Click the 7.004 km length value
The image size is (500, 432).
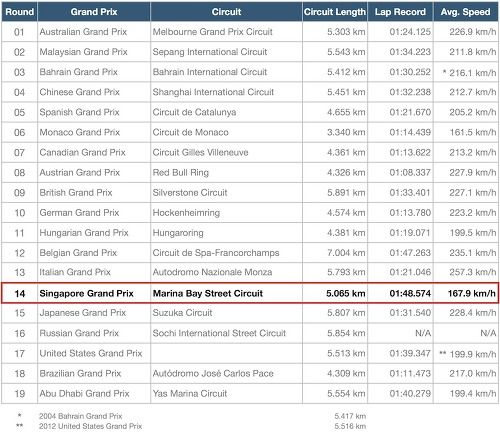coord(346,253)
